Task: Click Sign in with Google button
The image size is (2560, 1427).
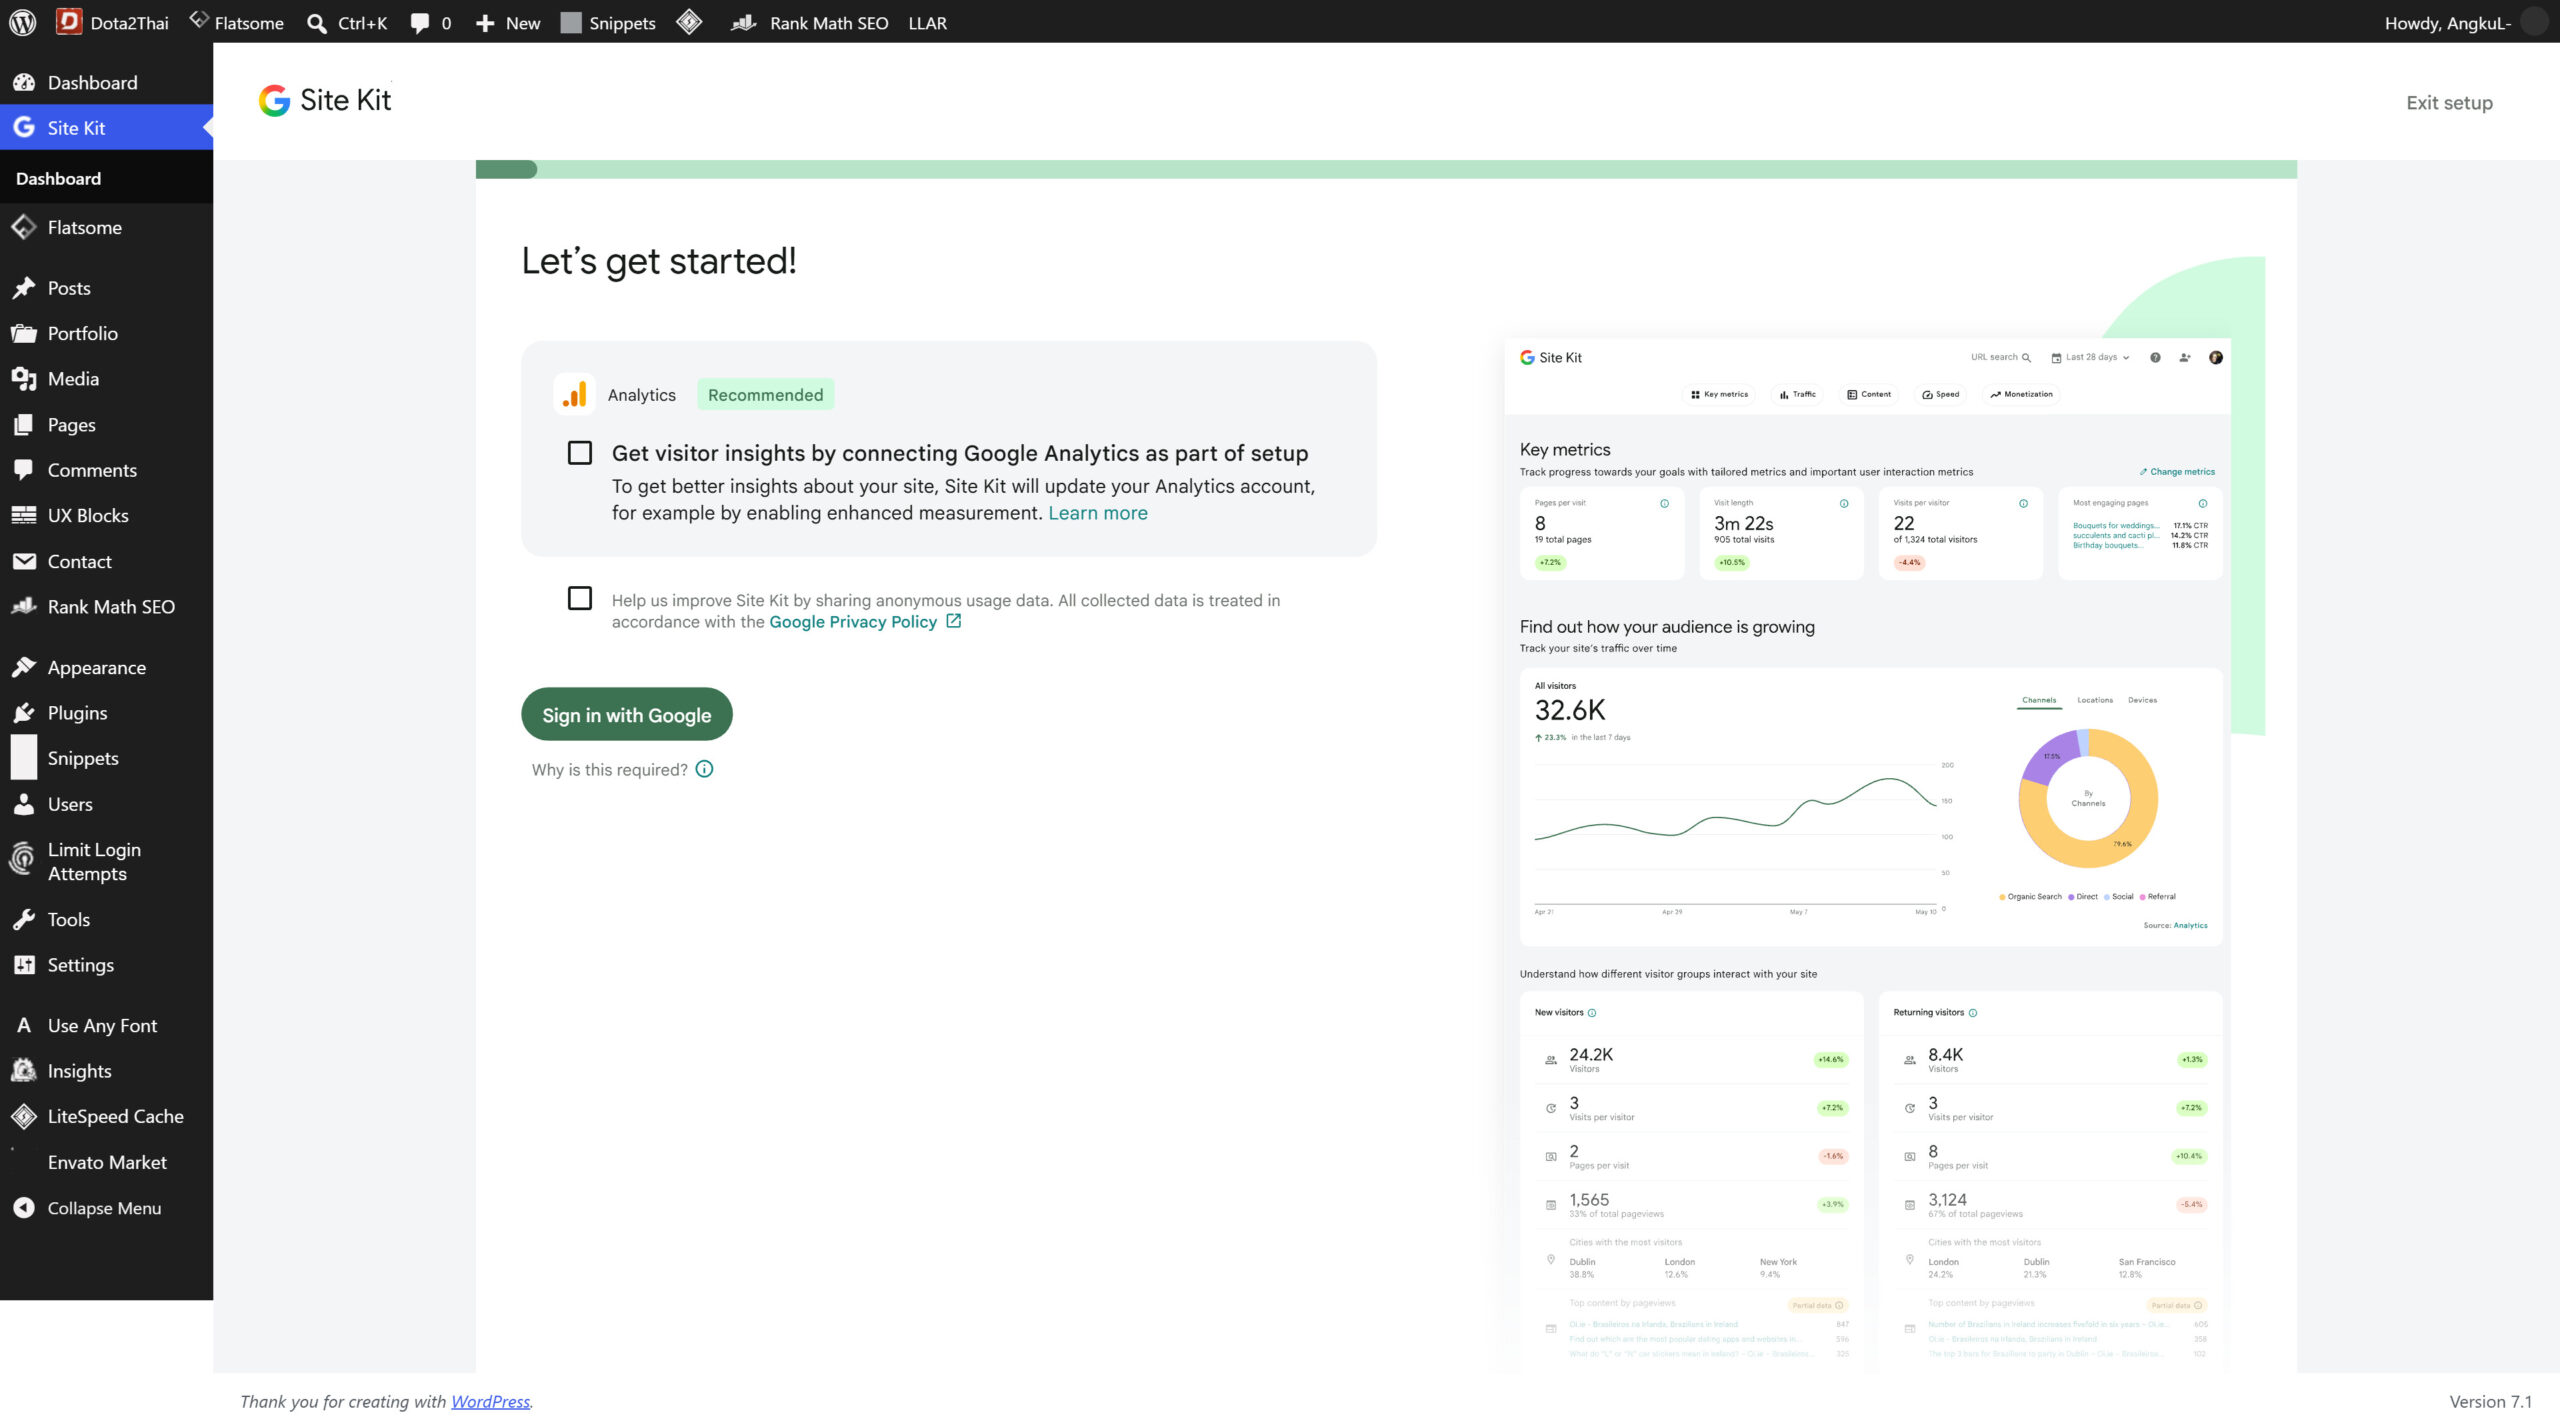Action: click(x=627, y=714)
